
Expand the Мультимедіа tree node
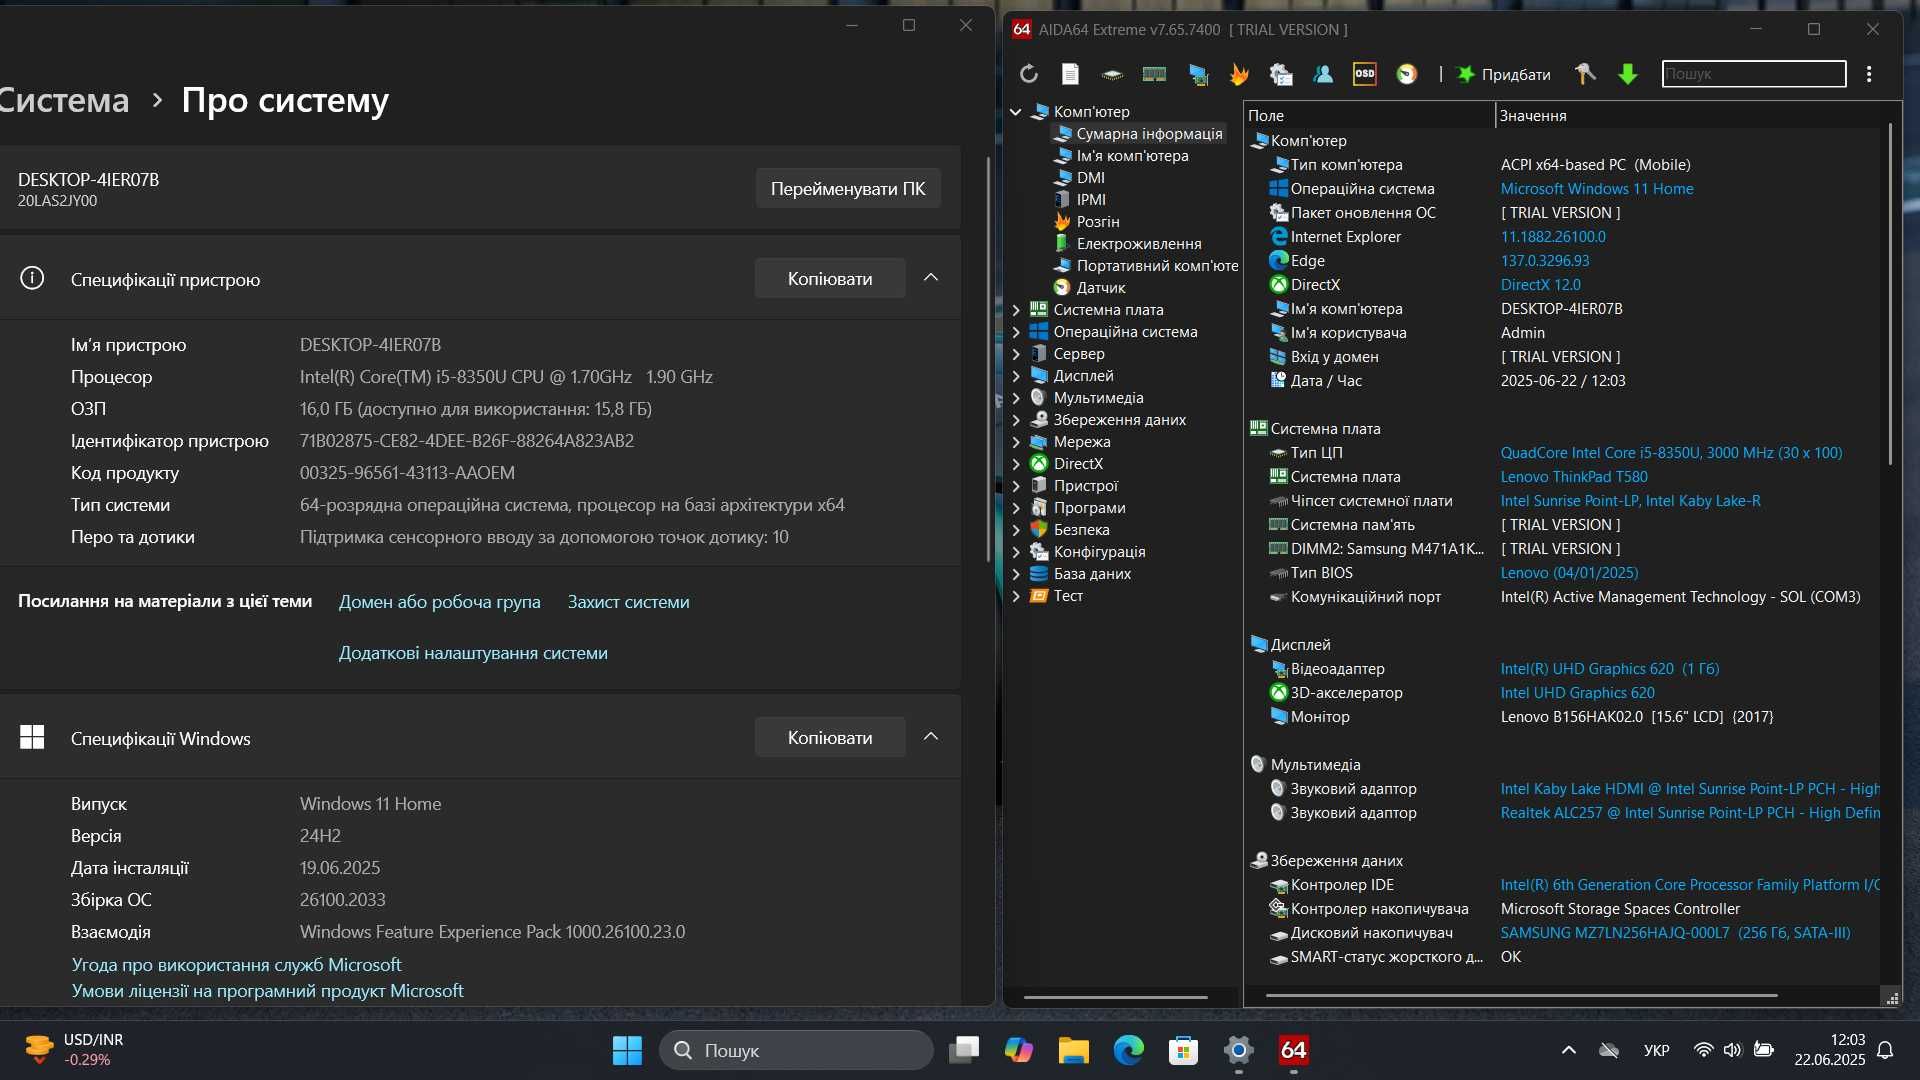click(x=1016, y=398)
